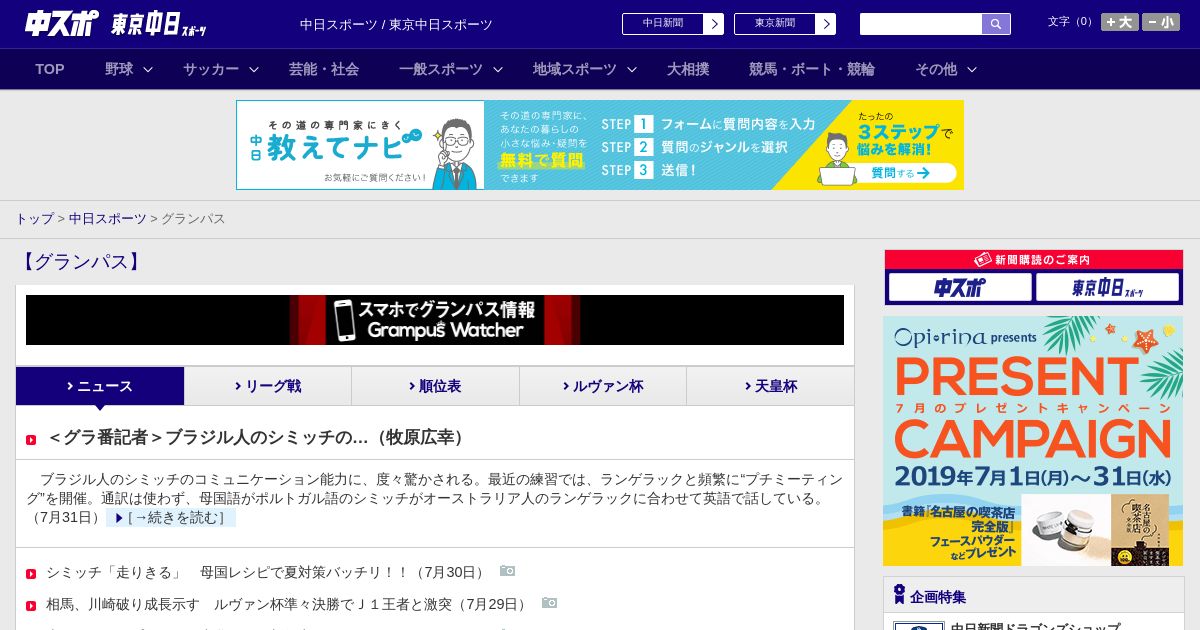Open 野球 navigation label

tap(119, 69)
